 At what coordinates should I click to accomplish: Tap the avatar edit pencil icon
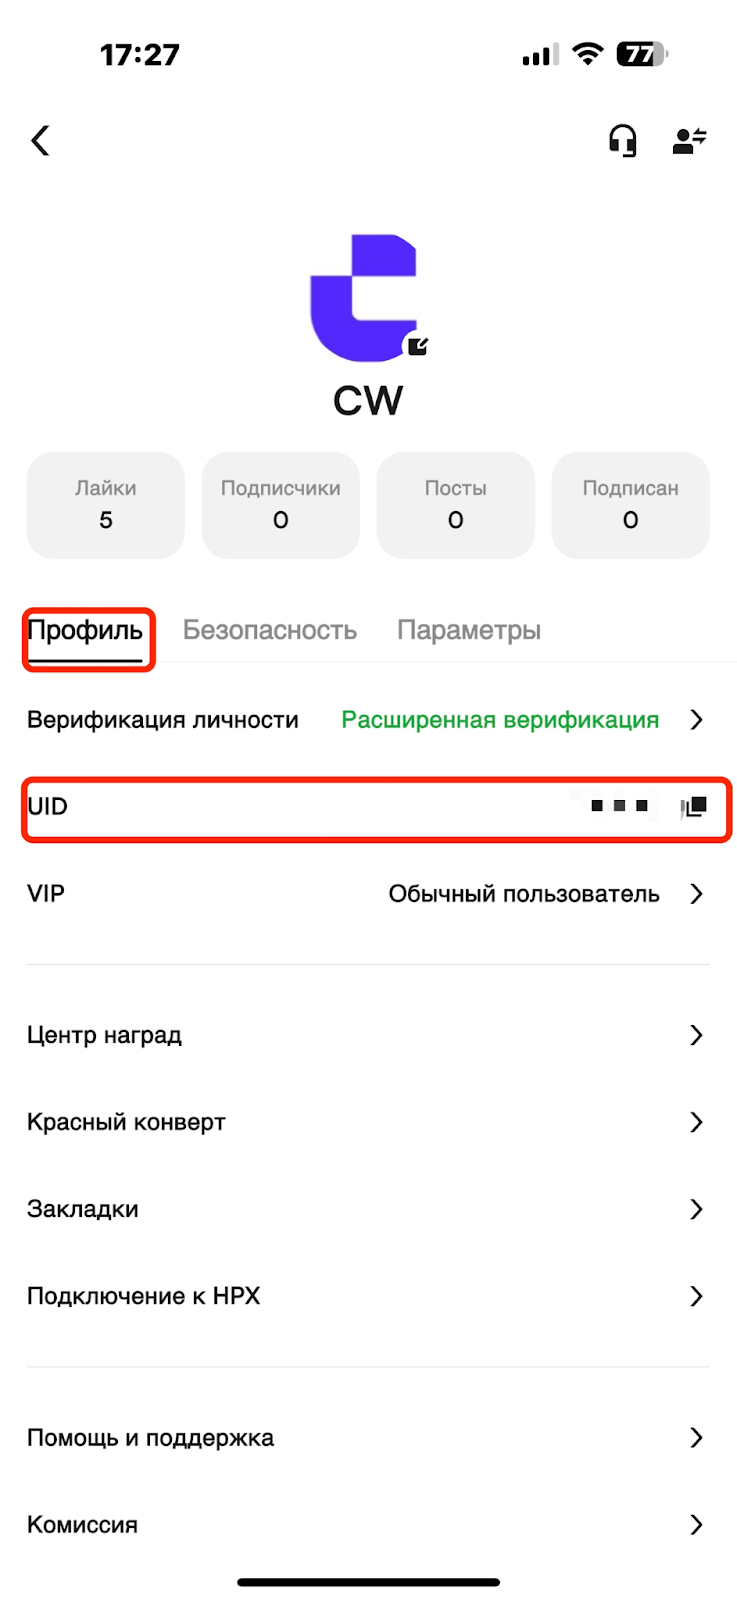[x=418, y=346]
